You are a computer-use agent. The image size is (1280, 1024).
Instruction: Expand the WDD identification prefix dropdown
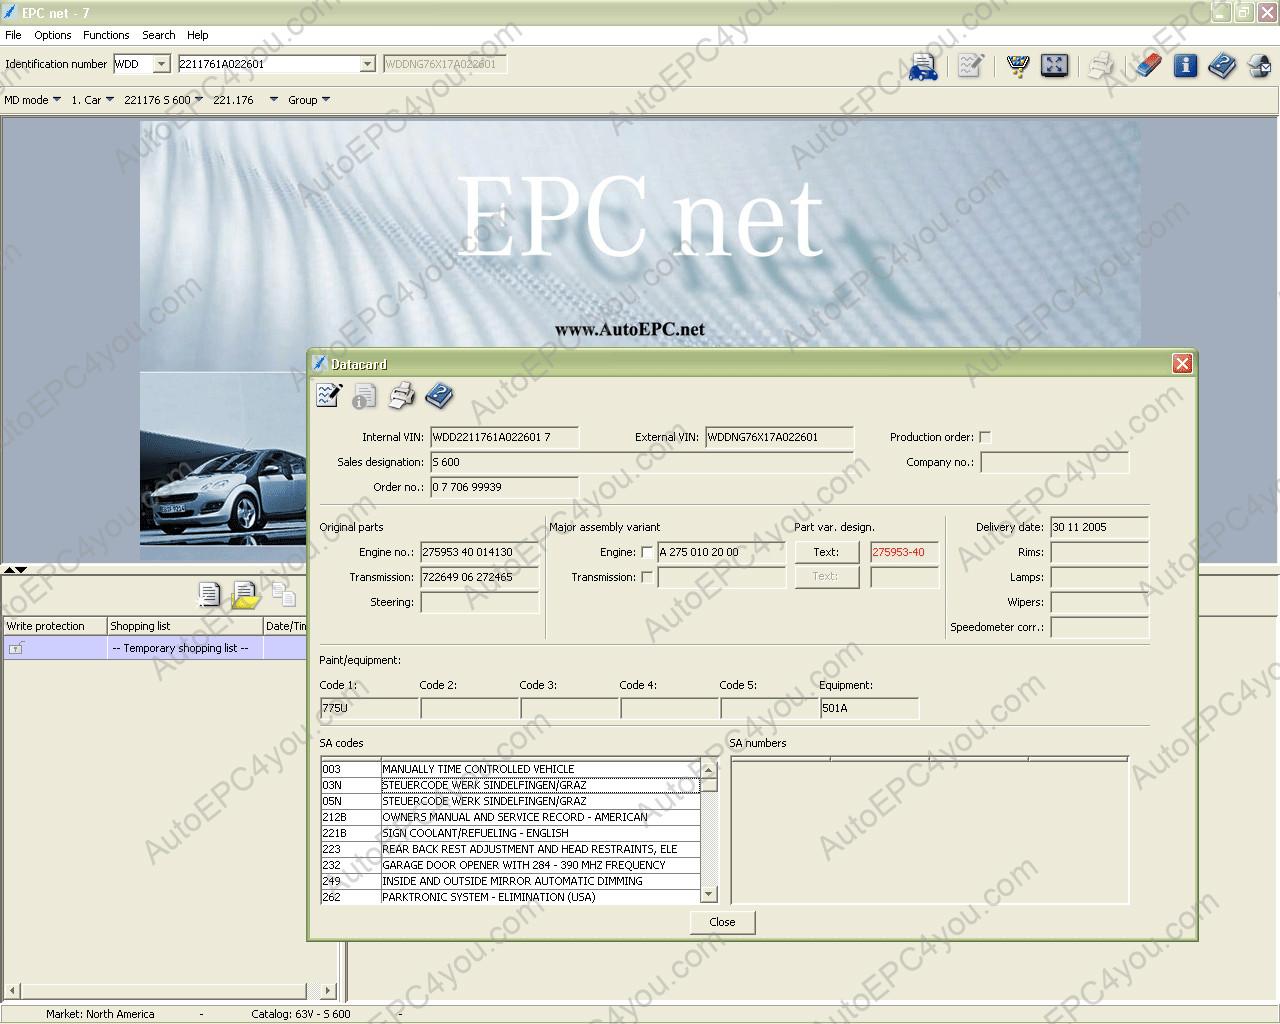[161, 64]
